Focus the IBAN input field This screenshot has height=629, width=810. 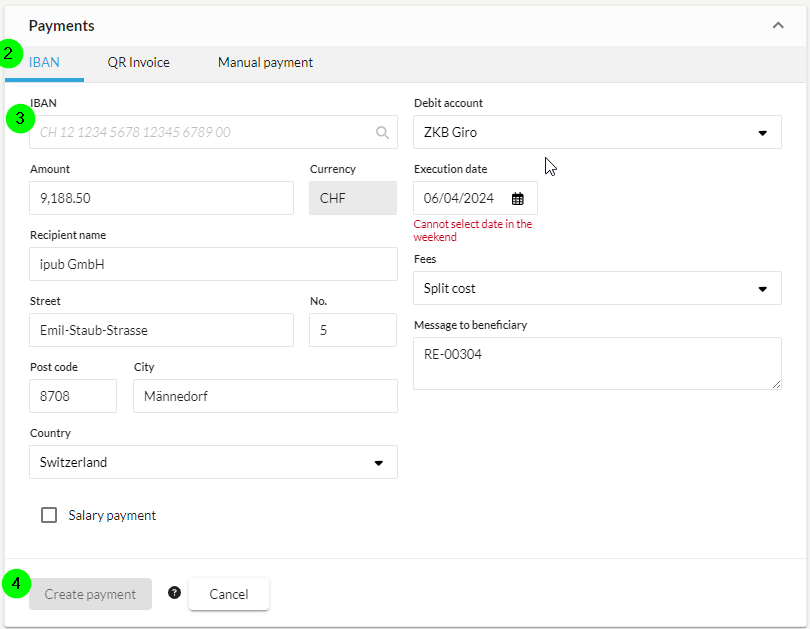(213, 132)
